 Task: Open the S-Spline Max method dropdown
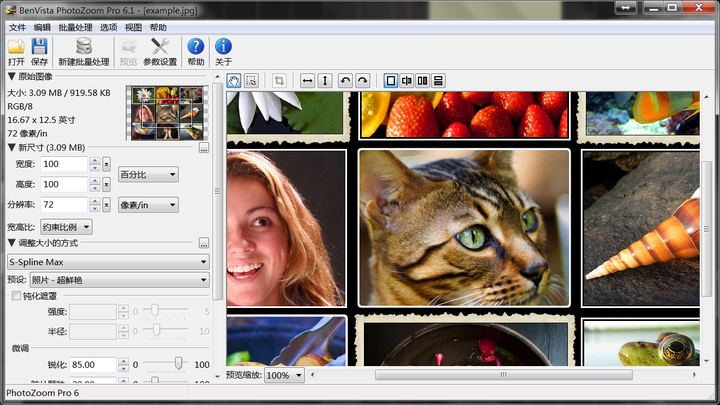click(x=108, y=262)
